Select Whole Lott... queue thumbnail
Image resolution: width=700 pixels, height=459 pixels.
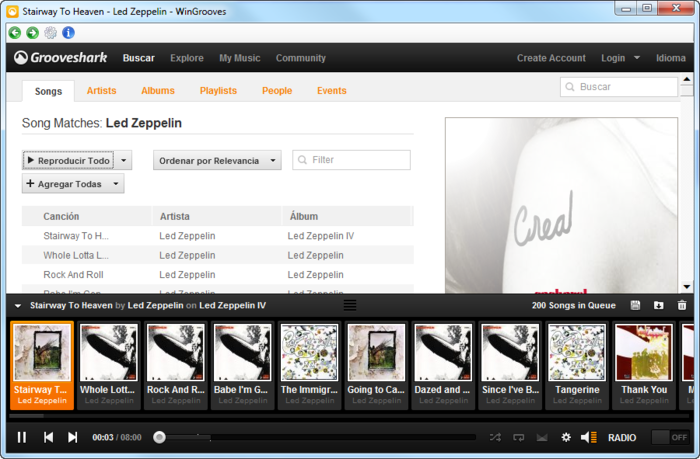109,365
